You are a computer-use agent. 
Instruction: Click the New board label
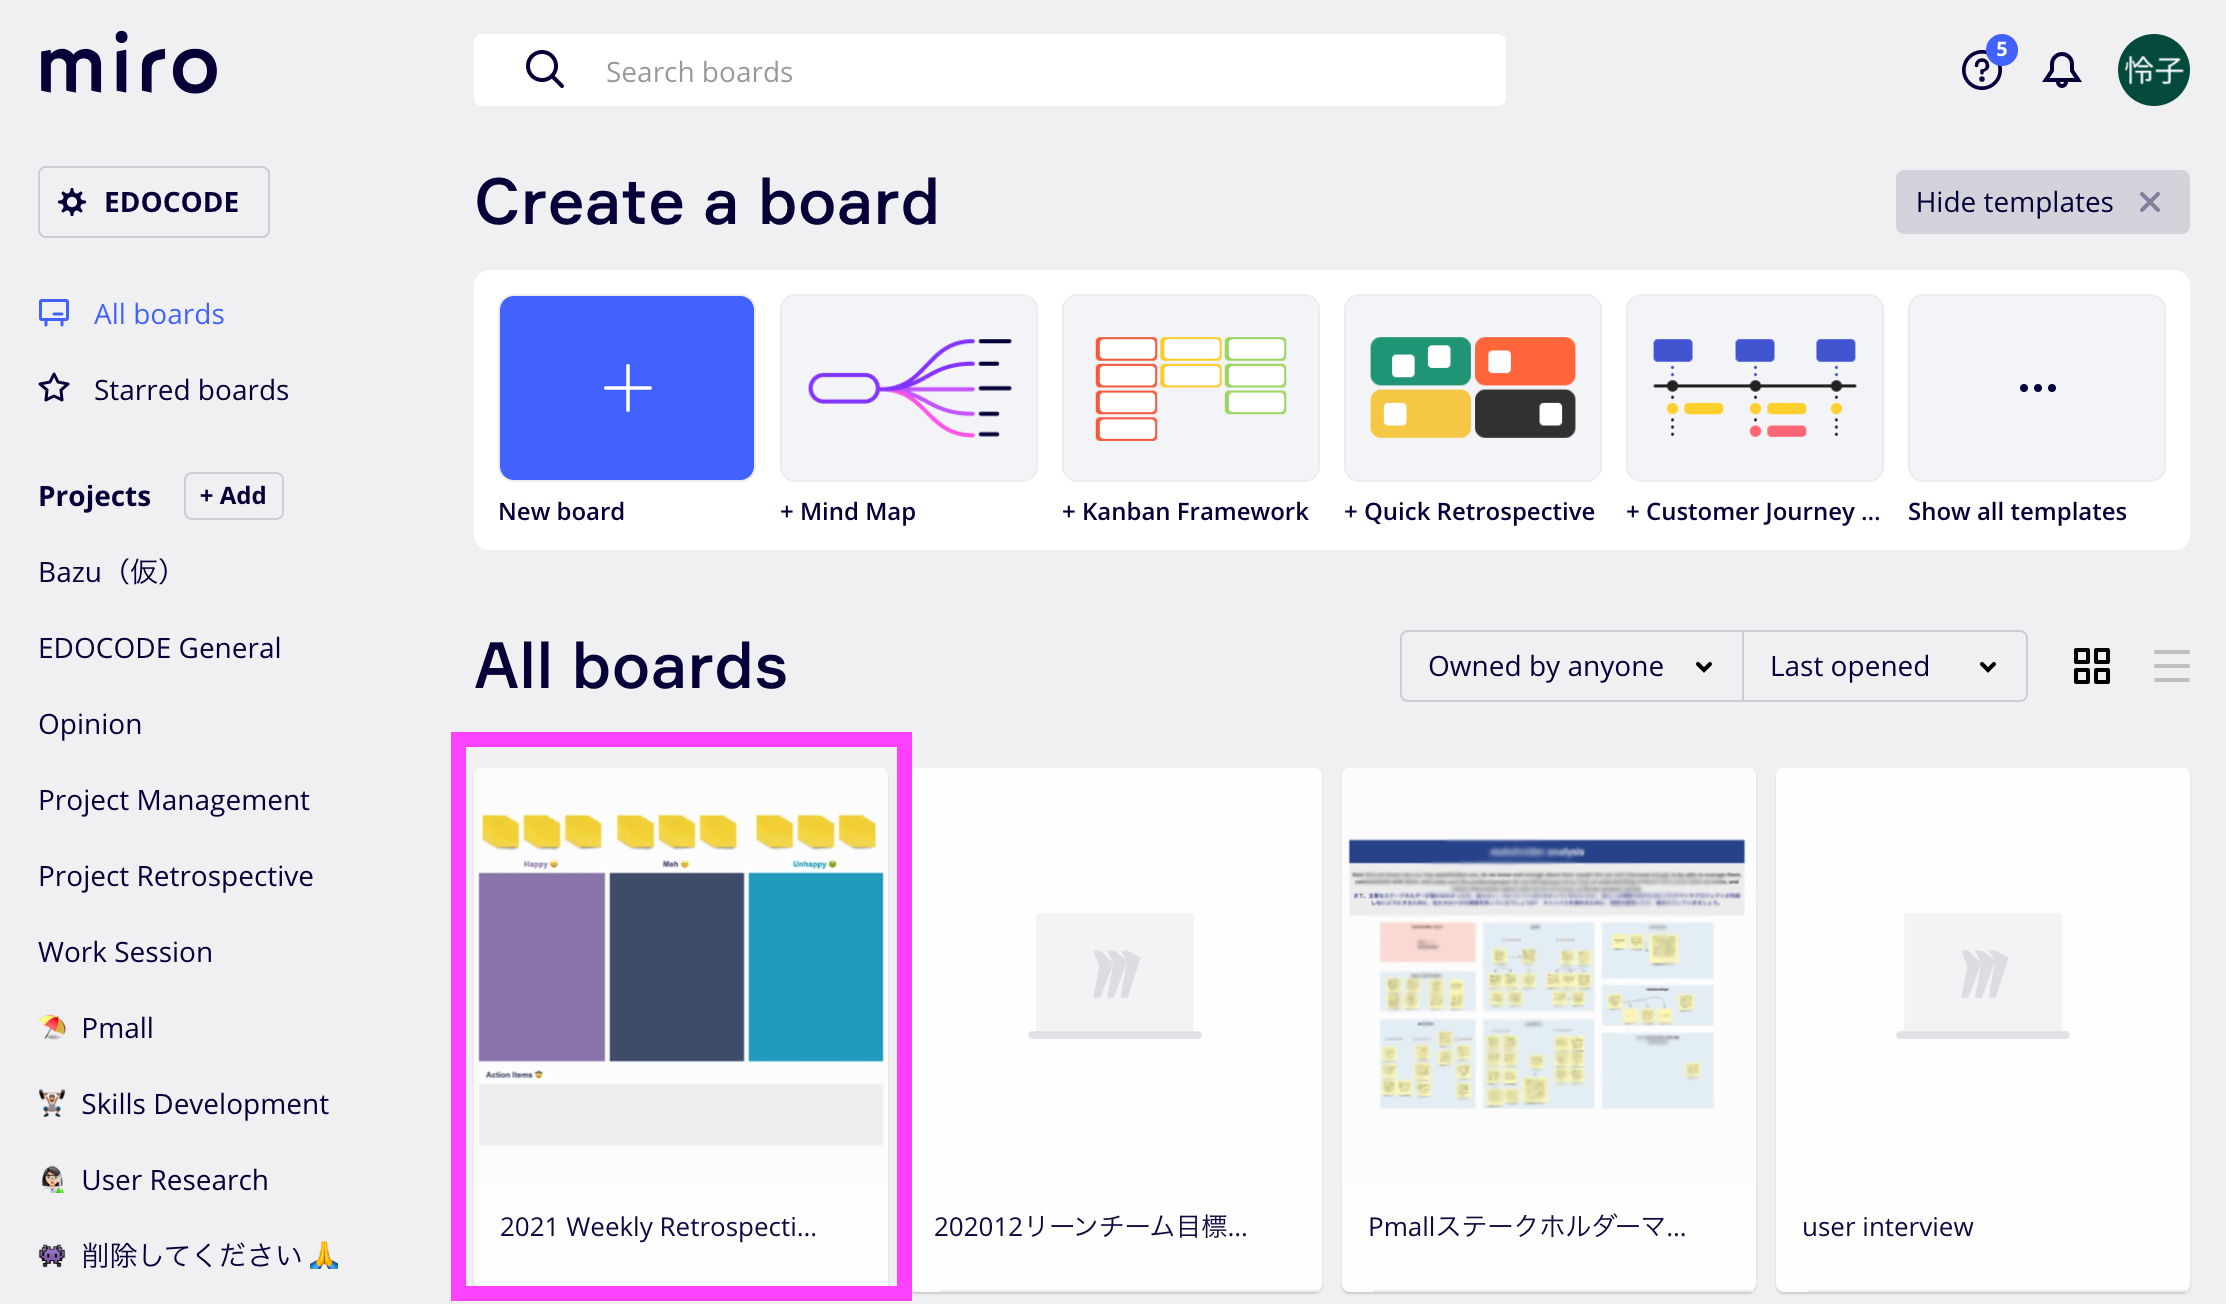[x=561, y=511]
